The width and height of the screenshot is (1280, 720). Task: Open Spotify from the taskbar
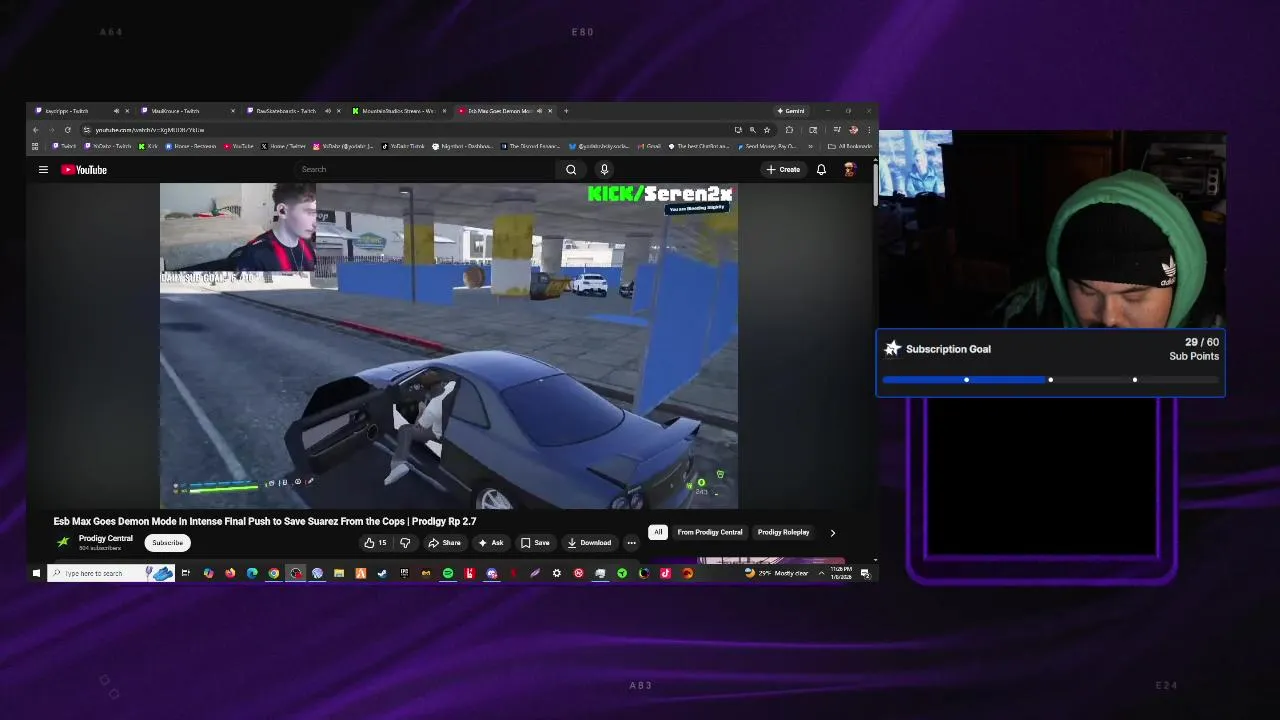click(x=448, y=573)
